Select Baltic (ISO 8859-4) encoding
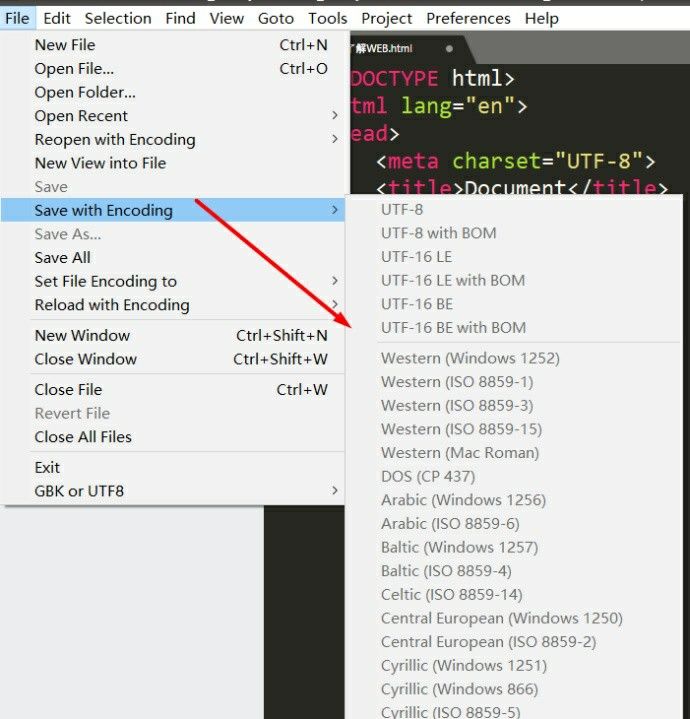 point(513,571)
